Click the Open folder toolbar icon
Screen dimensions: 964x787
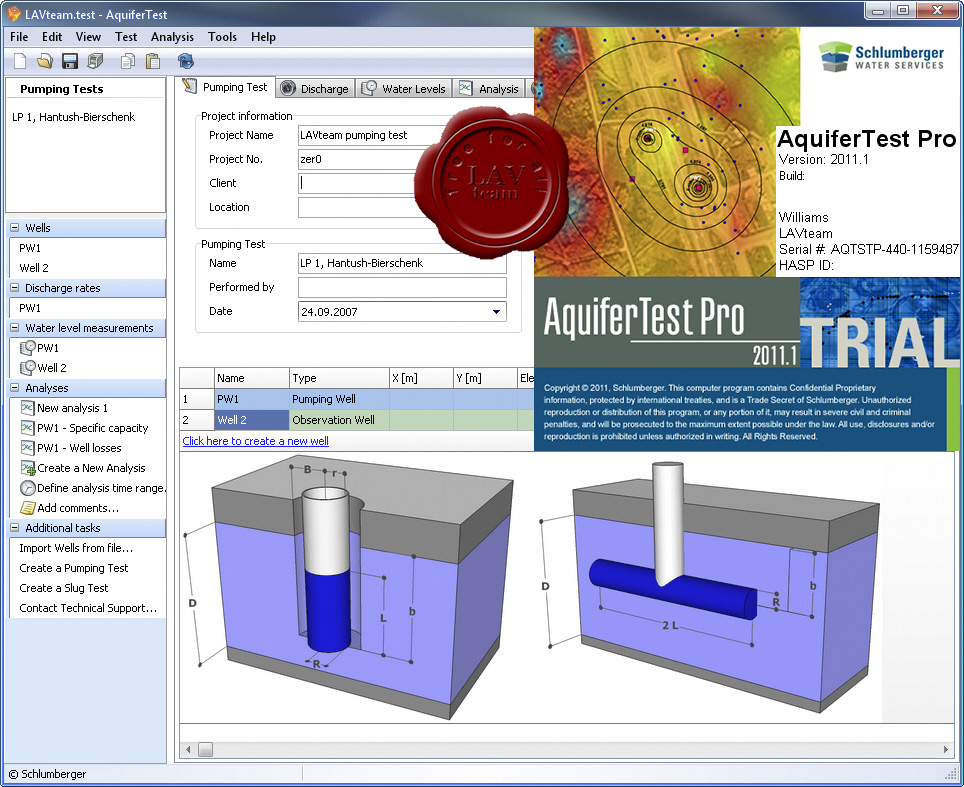44,61
